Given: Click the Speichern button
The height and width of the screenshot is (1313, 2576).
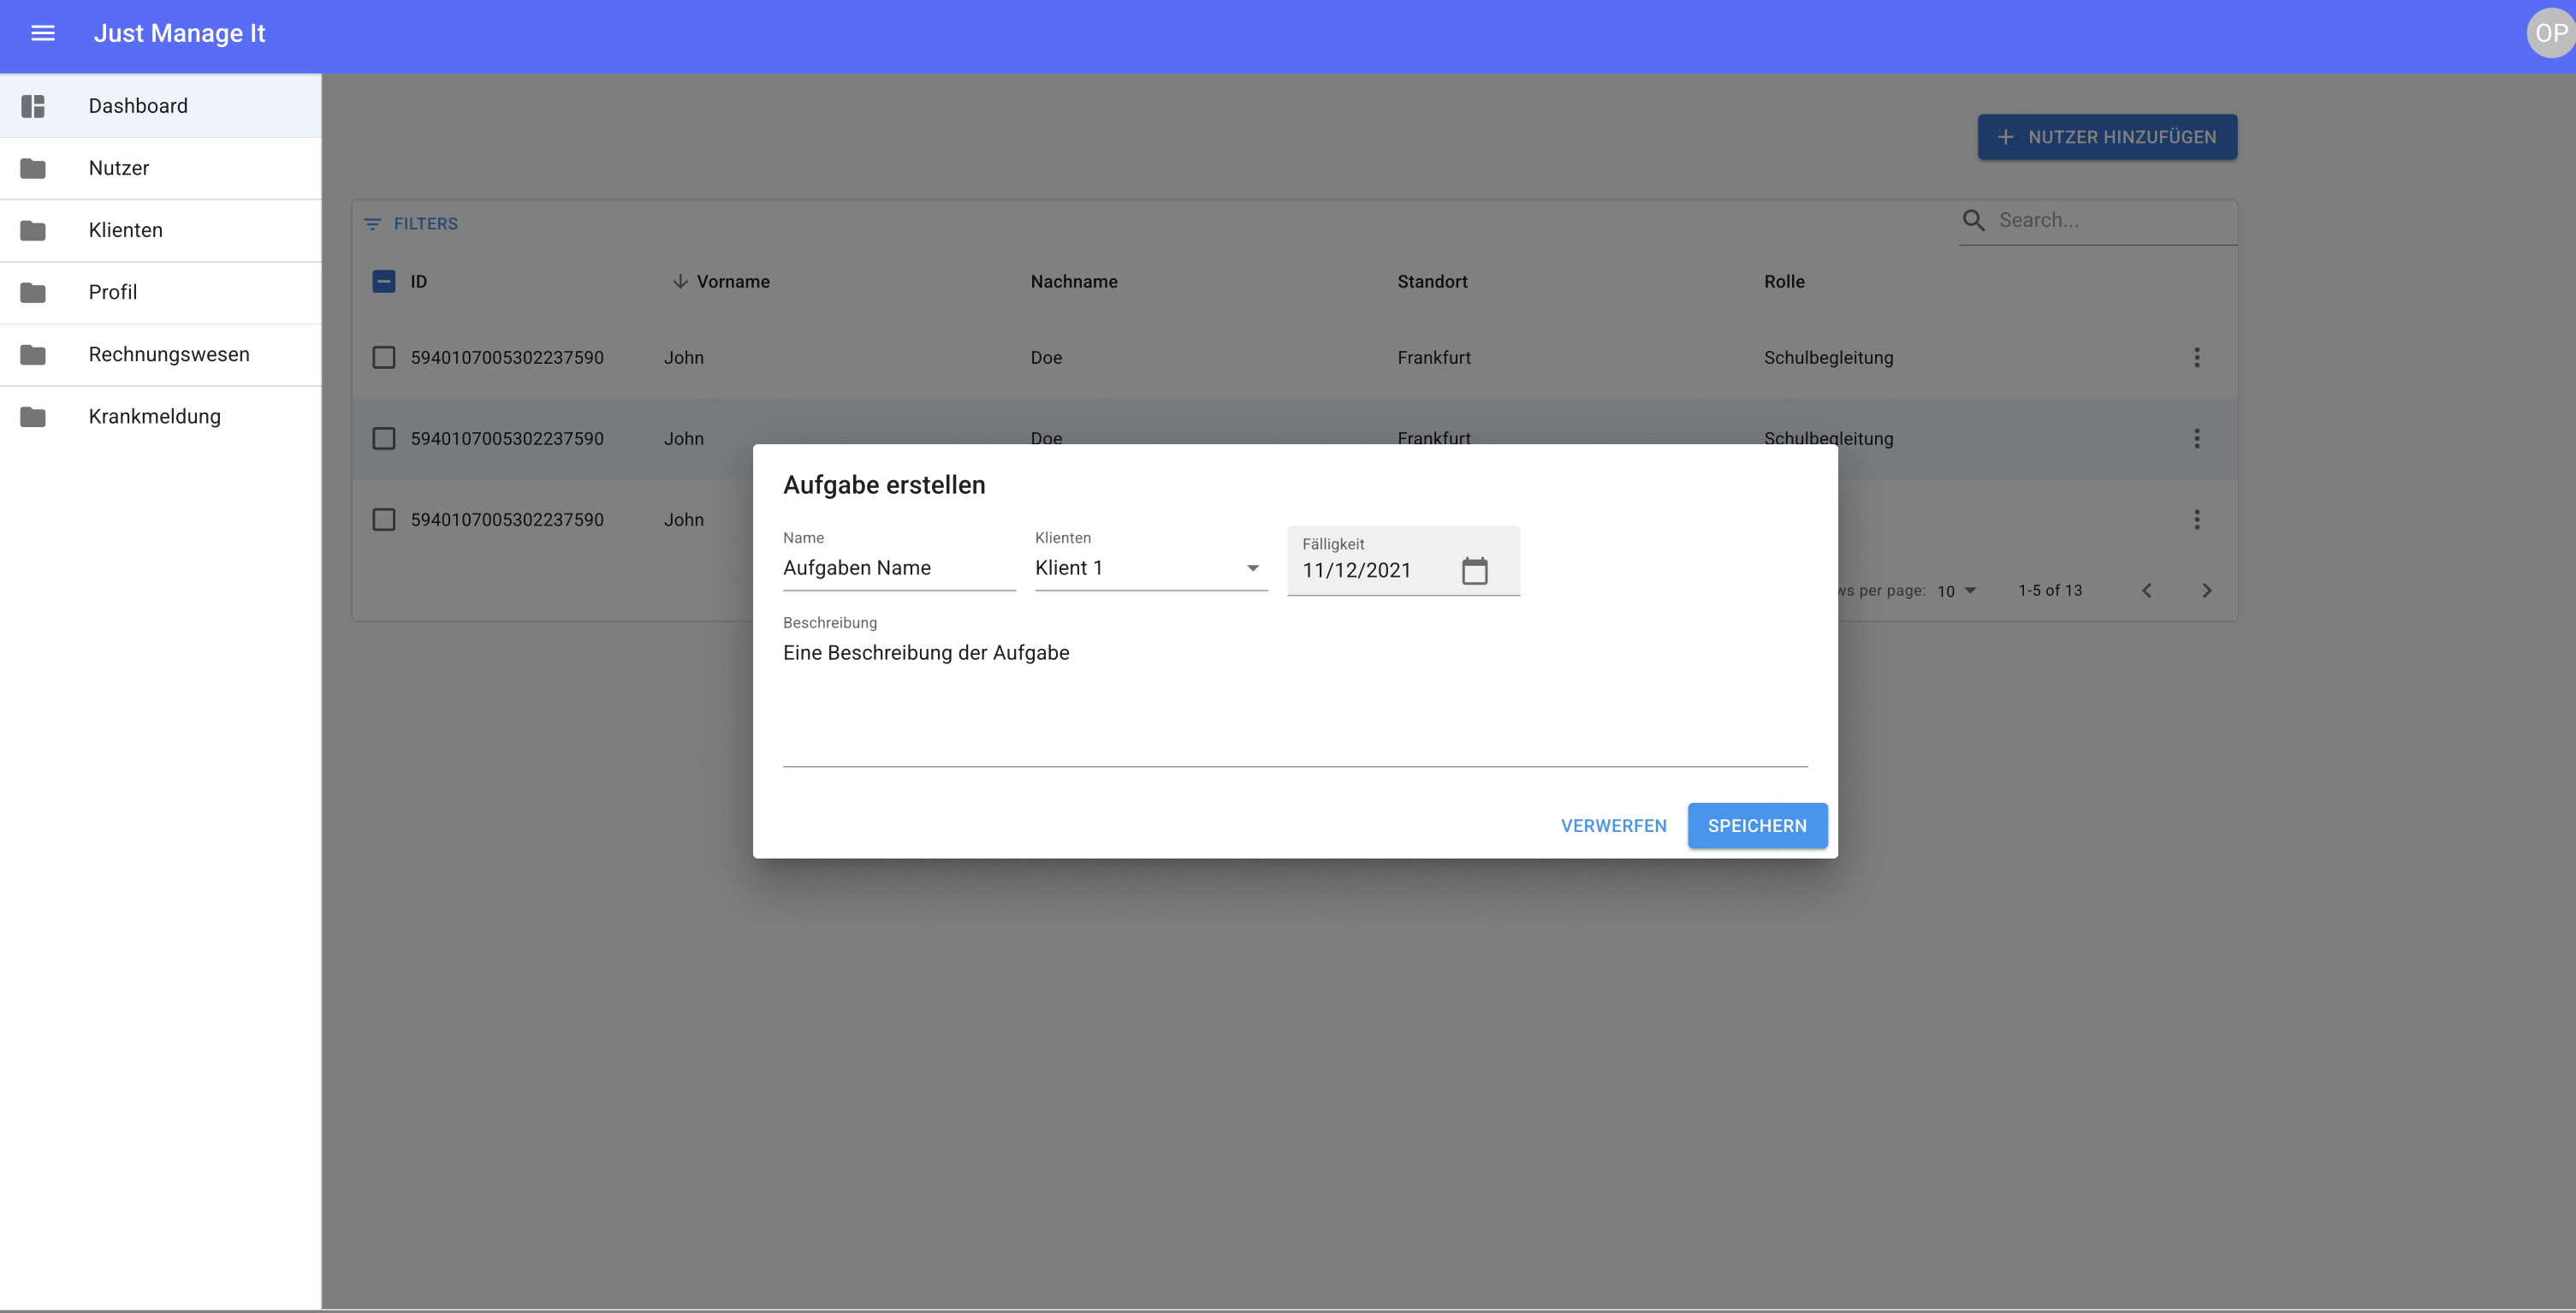Looking at the screenshot, I should pyautogui.click(x=1756, y=826).
